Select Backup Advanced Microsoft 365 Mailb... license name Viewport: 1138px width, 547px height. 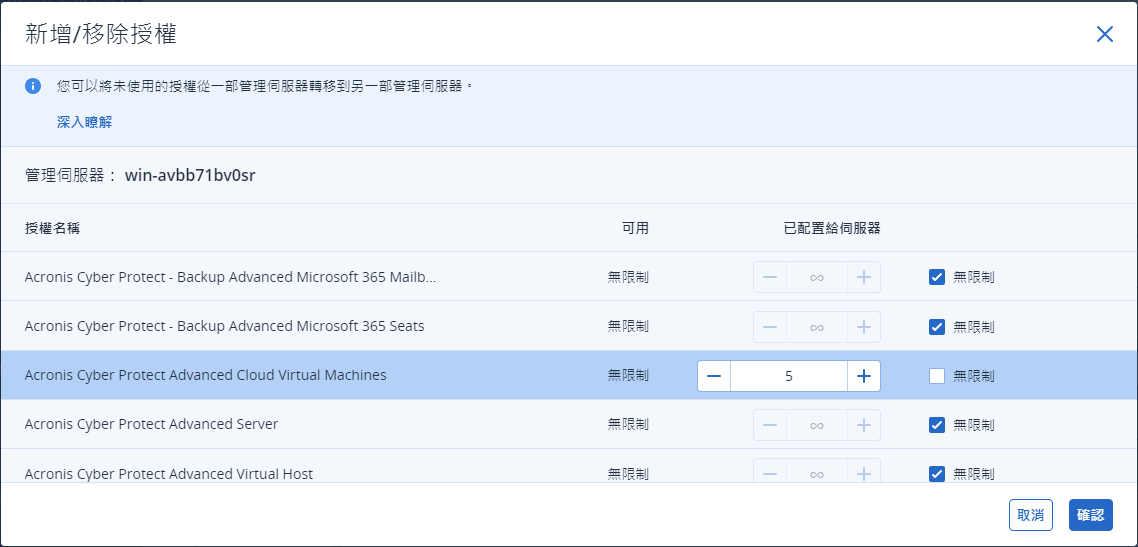point(231,277)
